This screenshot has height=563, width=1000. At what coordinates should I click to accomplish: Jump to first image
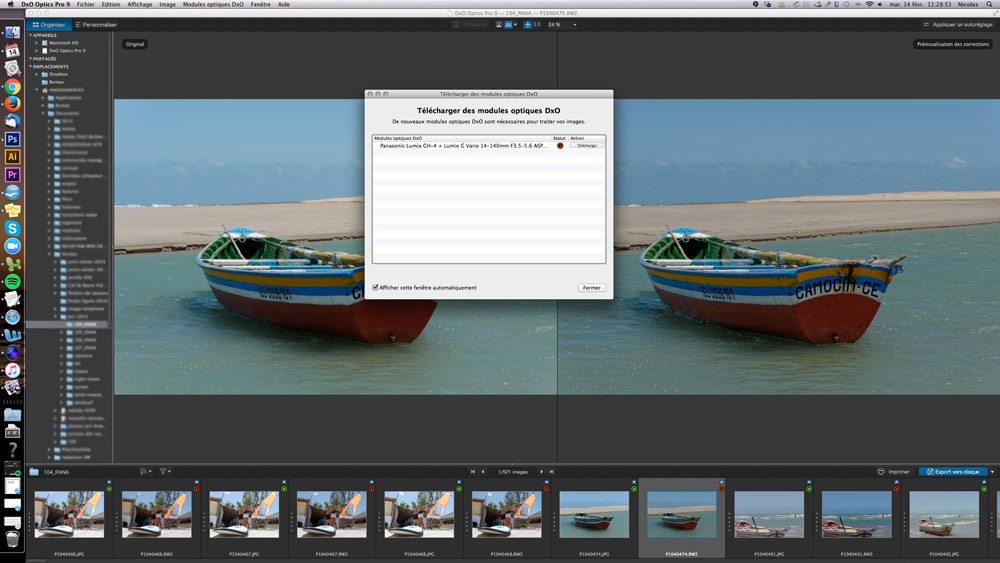pyautogui.click(x=473, y=472)
